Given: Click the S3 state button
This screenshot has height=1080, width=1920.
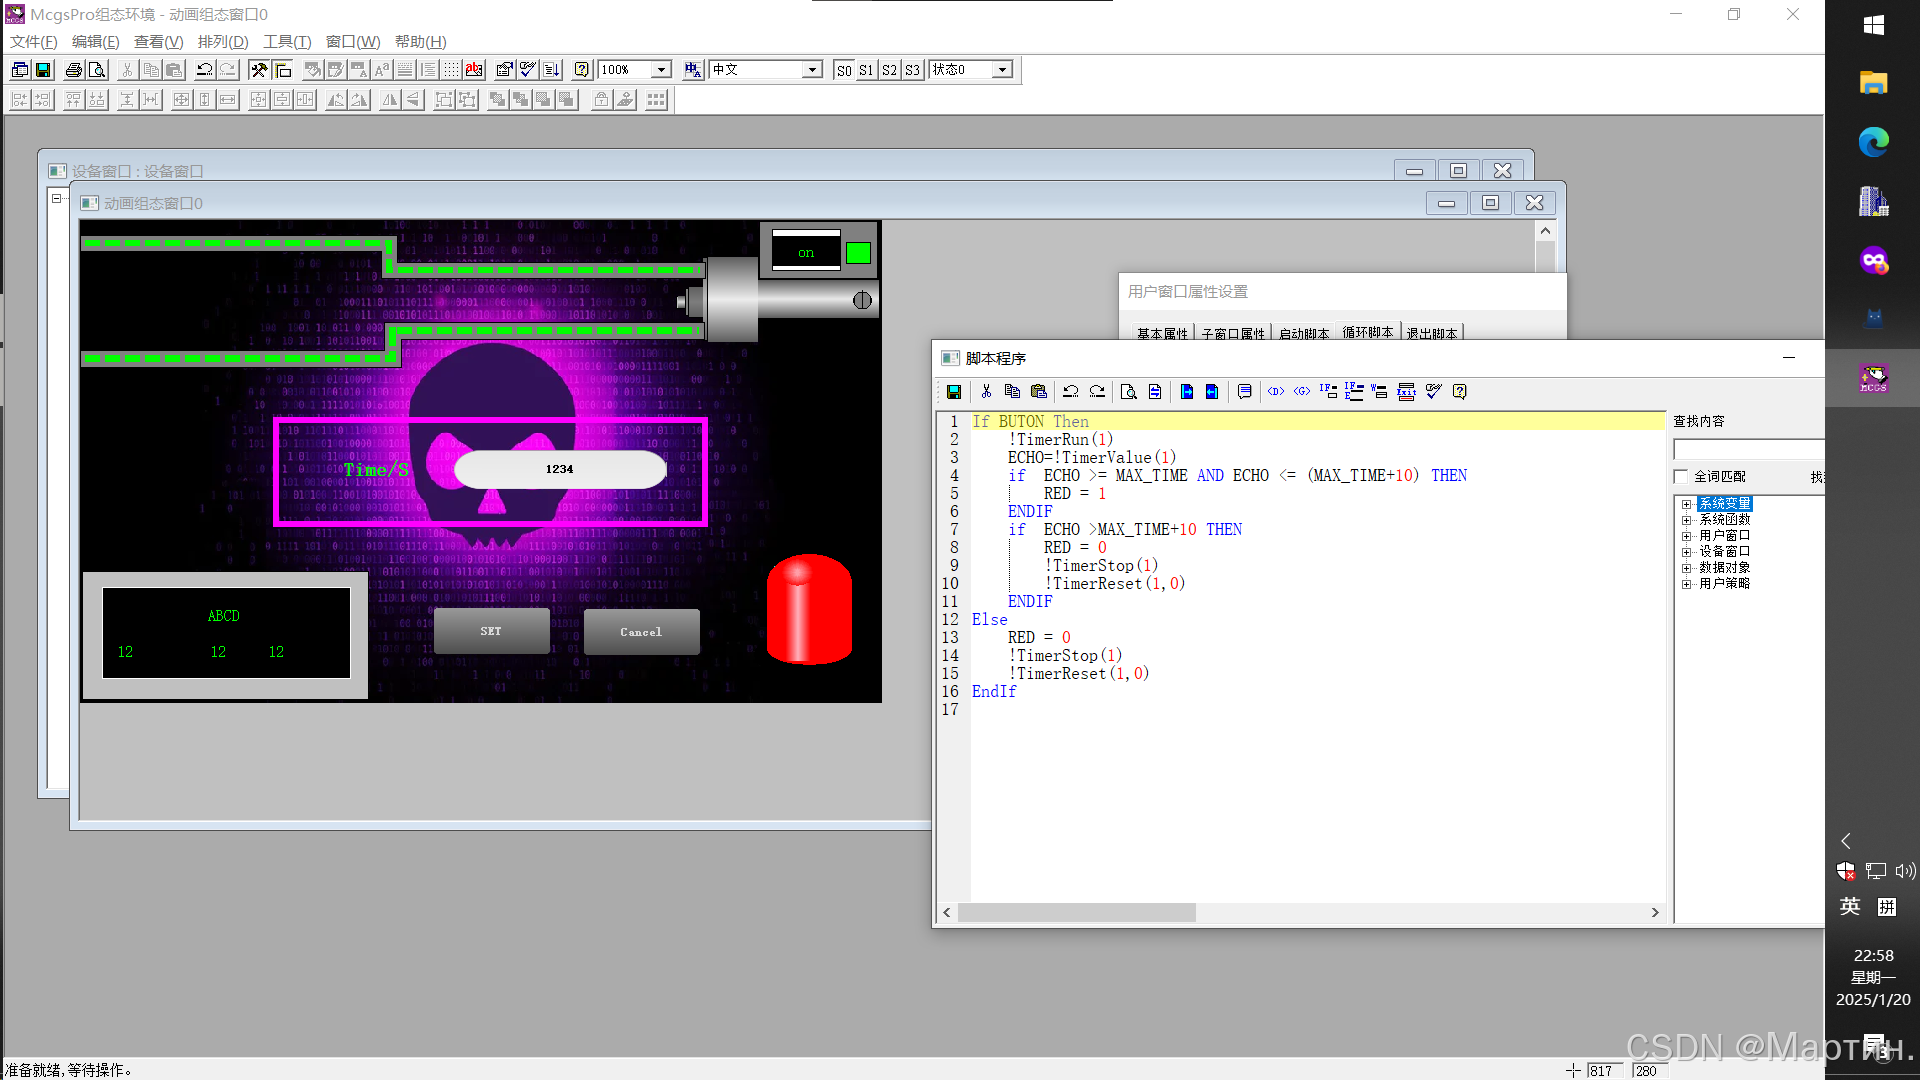Looking at the screenshot, I should (912, 70).
